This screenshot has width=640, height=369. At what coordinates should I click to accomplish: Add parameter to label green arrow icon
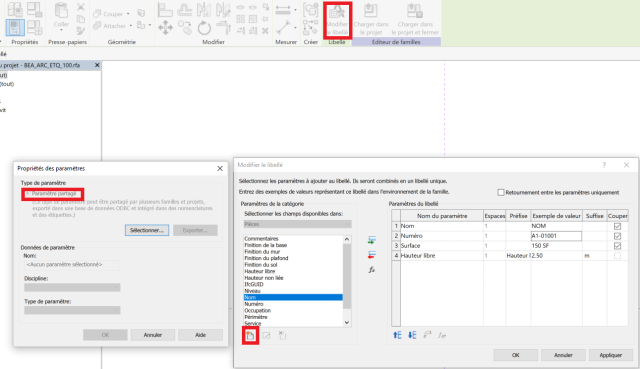tap(371, 240)
